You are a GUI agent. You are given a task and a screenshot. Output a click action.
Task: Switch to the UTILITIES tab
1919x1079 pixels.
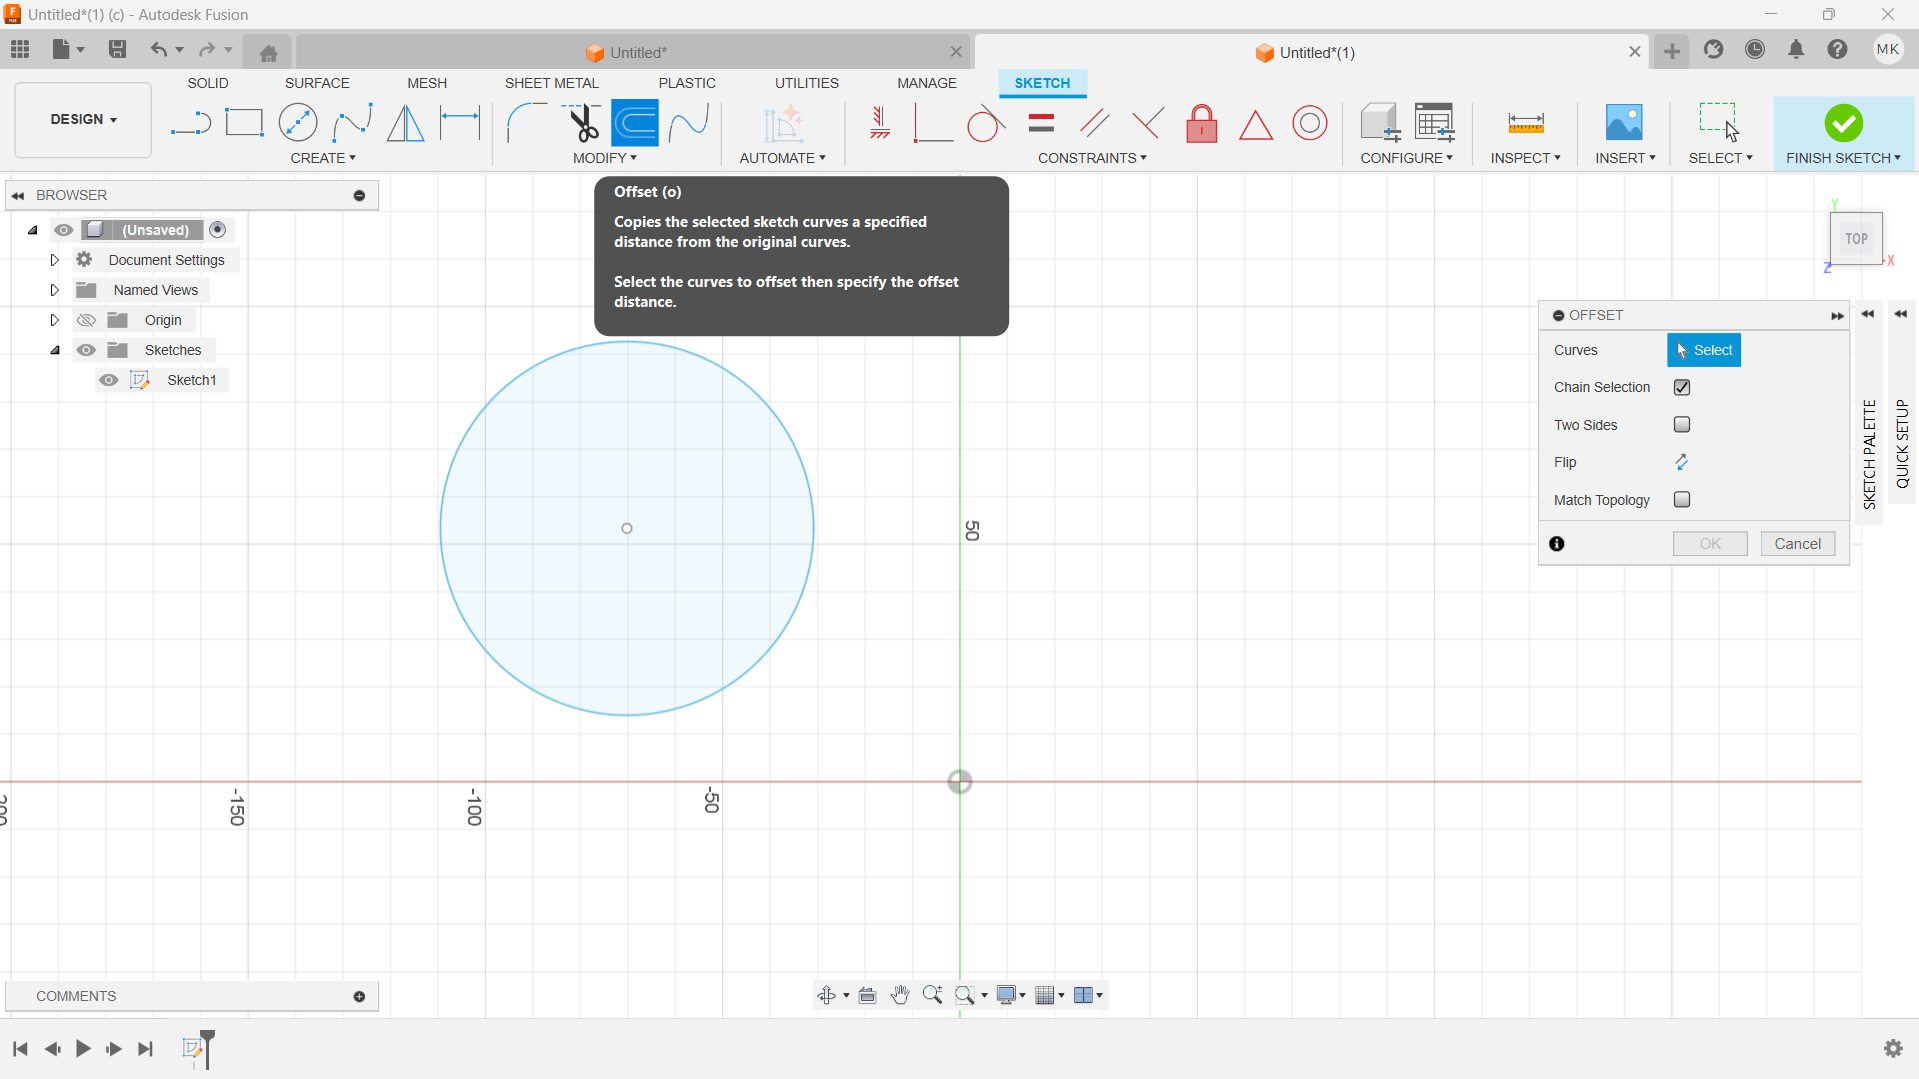tap(807, 83)
